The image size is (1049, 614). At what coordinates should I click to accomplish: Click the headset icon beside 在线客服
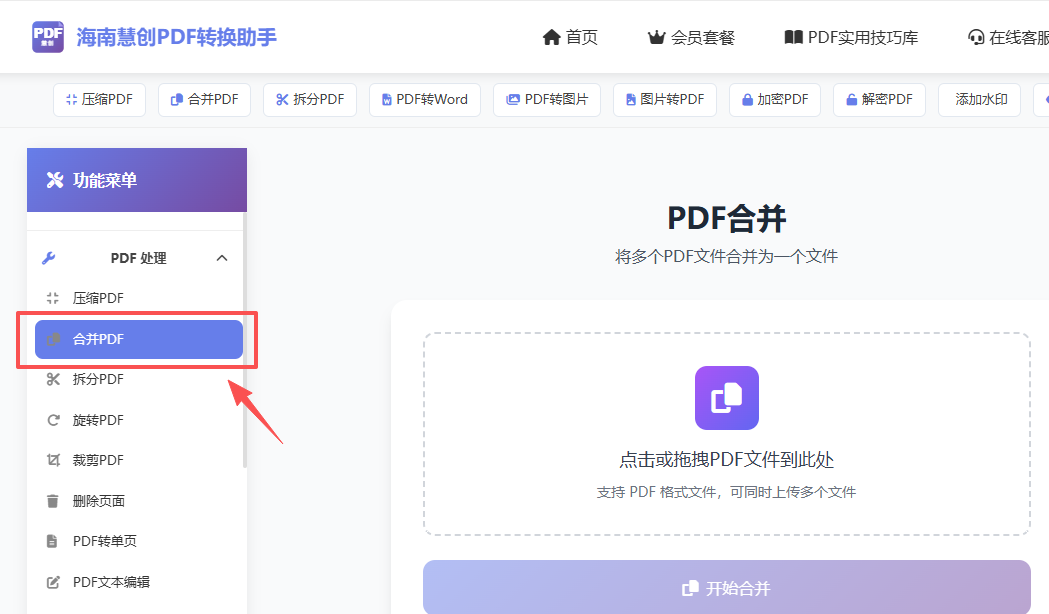pos(976,37)
